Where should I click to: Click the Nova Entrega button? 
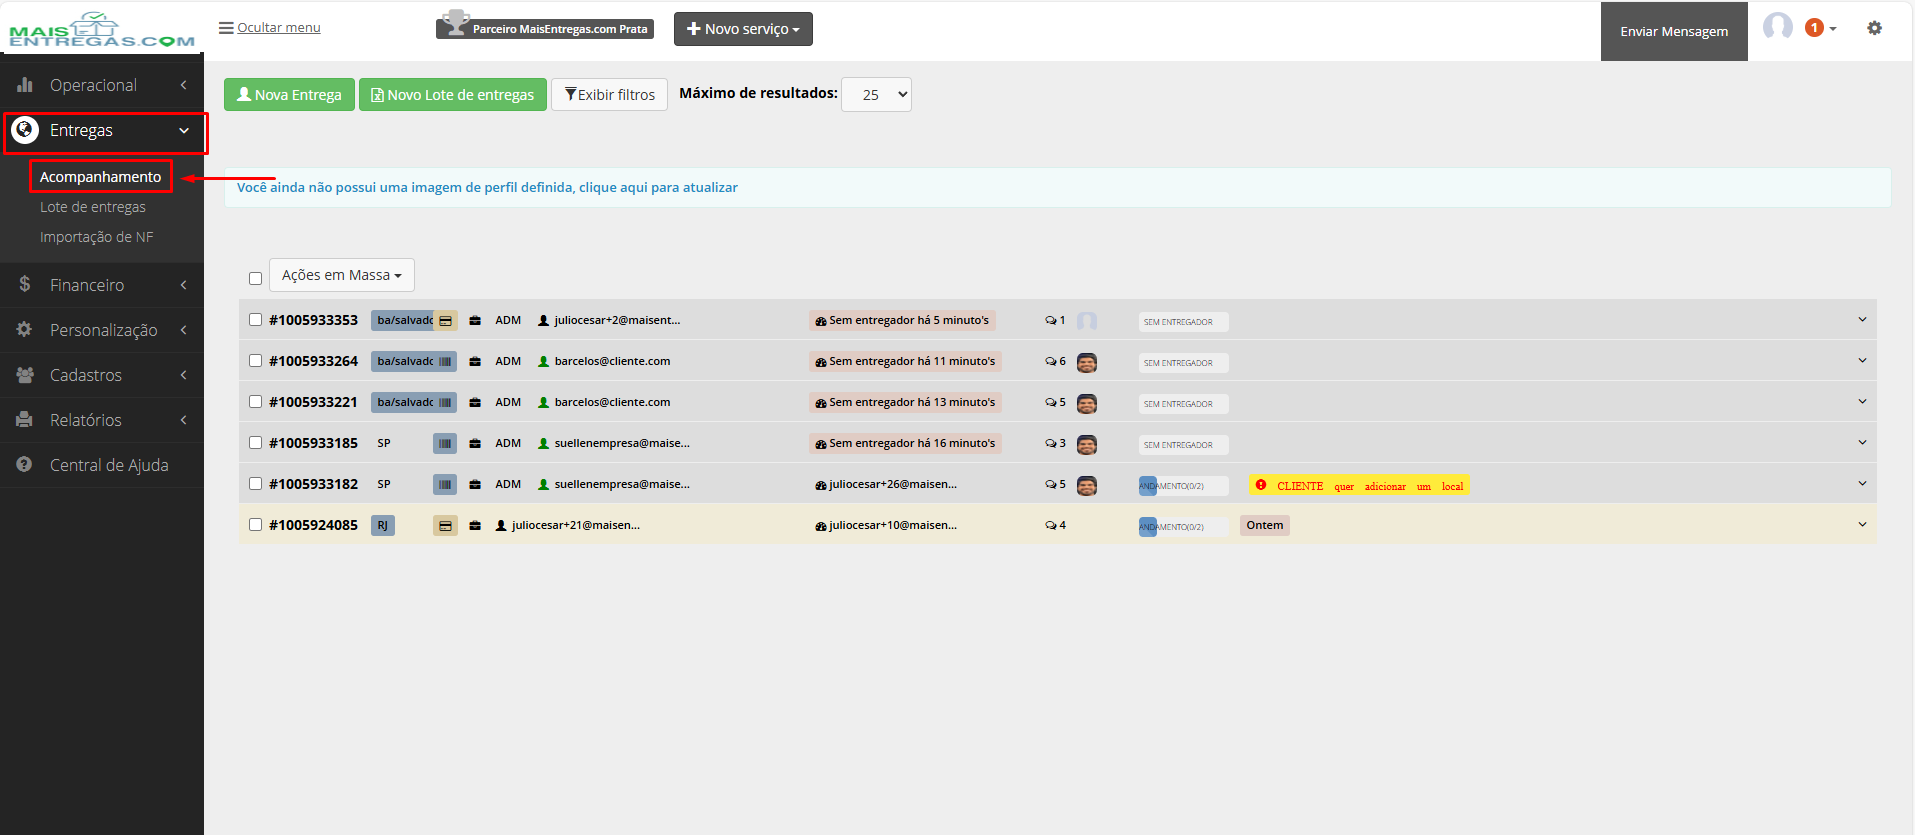(289, 95)
